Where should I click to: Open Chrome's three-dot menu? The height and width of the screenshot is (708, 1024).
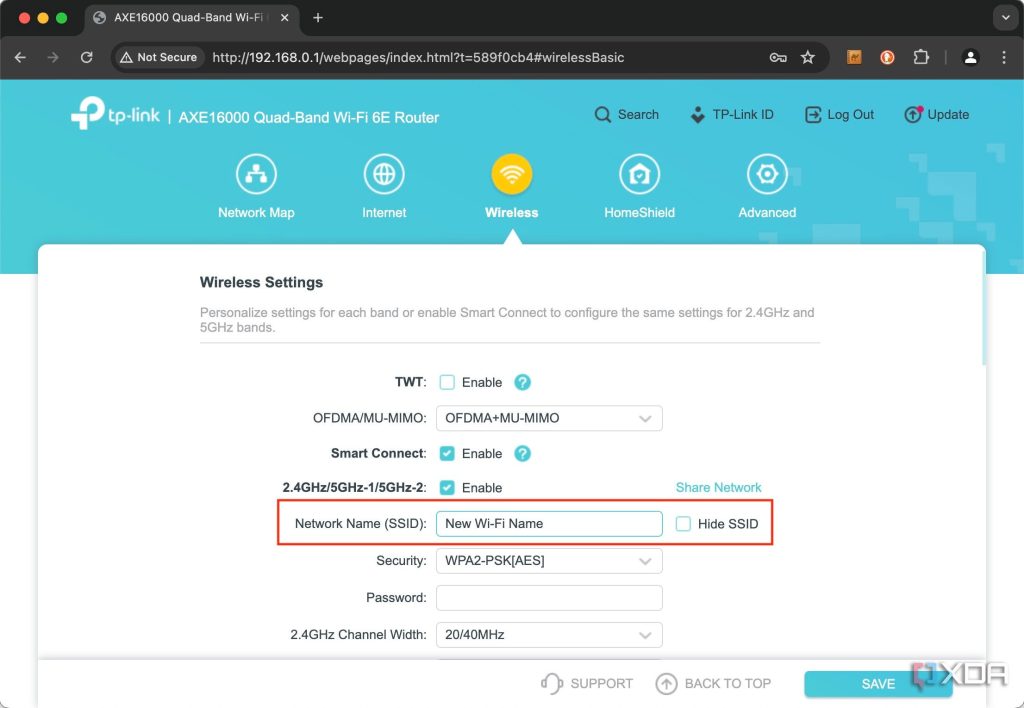pos(1004,57)
